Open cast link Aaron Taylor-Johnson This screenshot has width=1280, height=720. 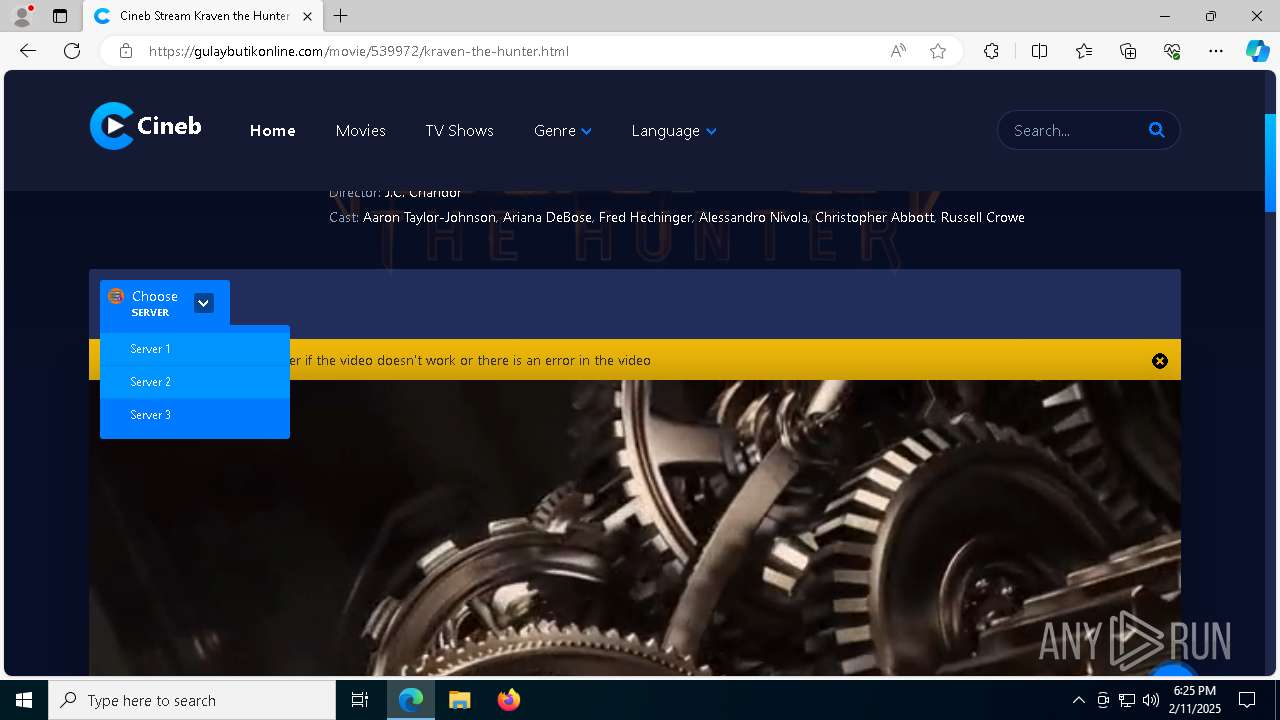pyautogui.click(x=429, y=217)
